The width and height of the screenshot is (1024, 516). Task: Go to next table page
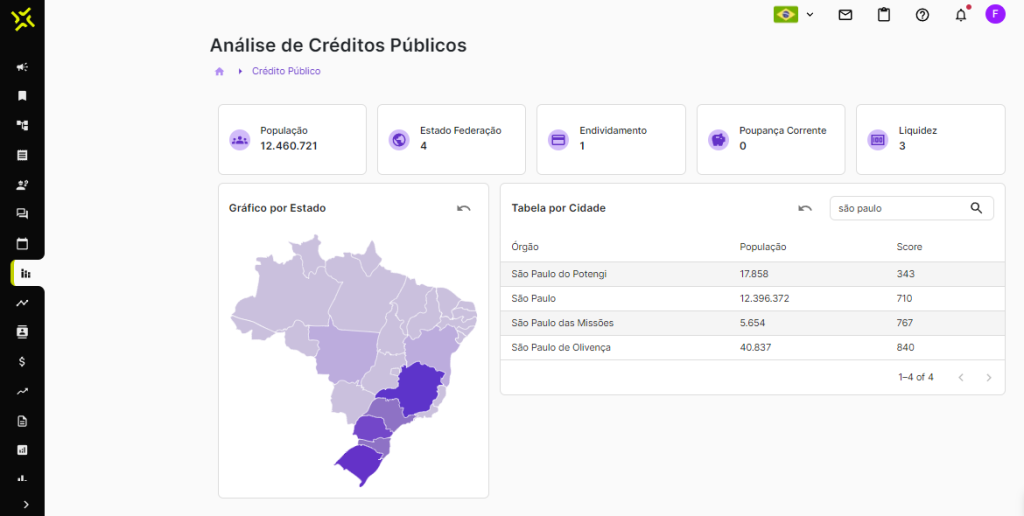point(989,377)
